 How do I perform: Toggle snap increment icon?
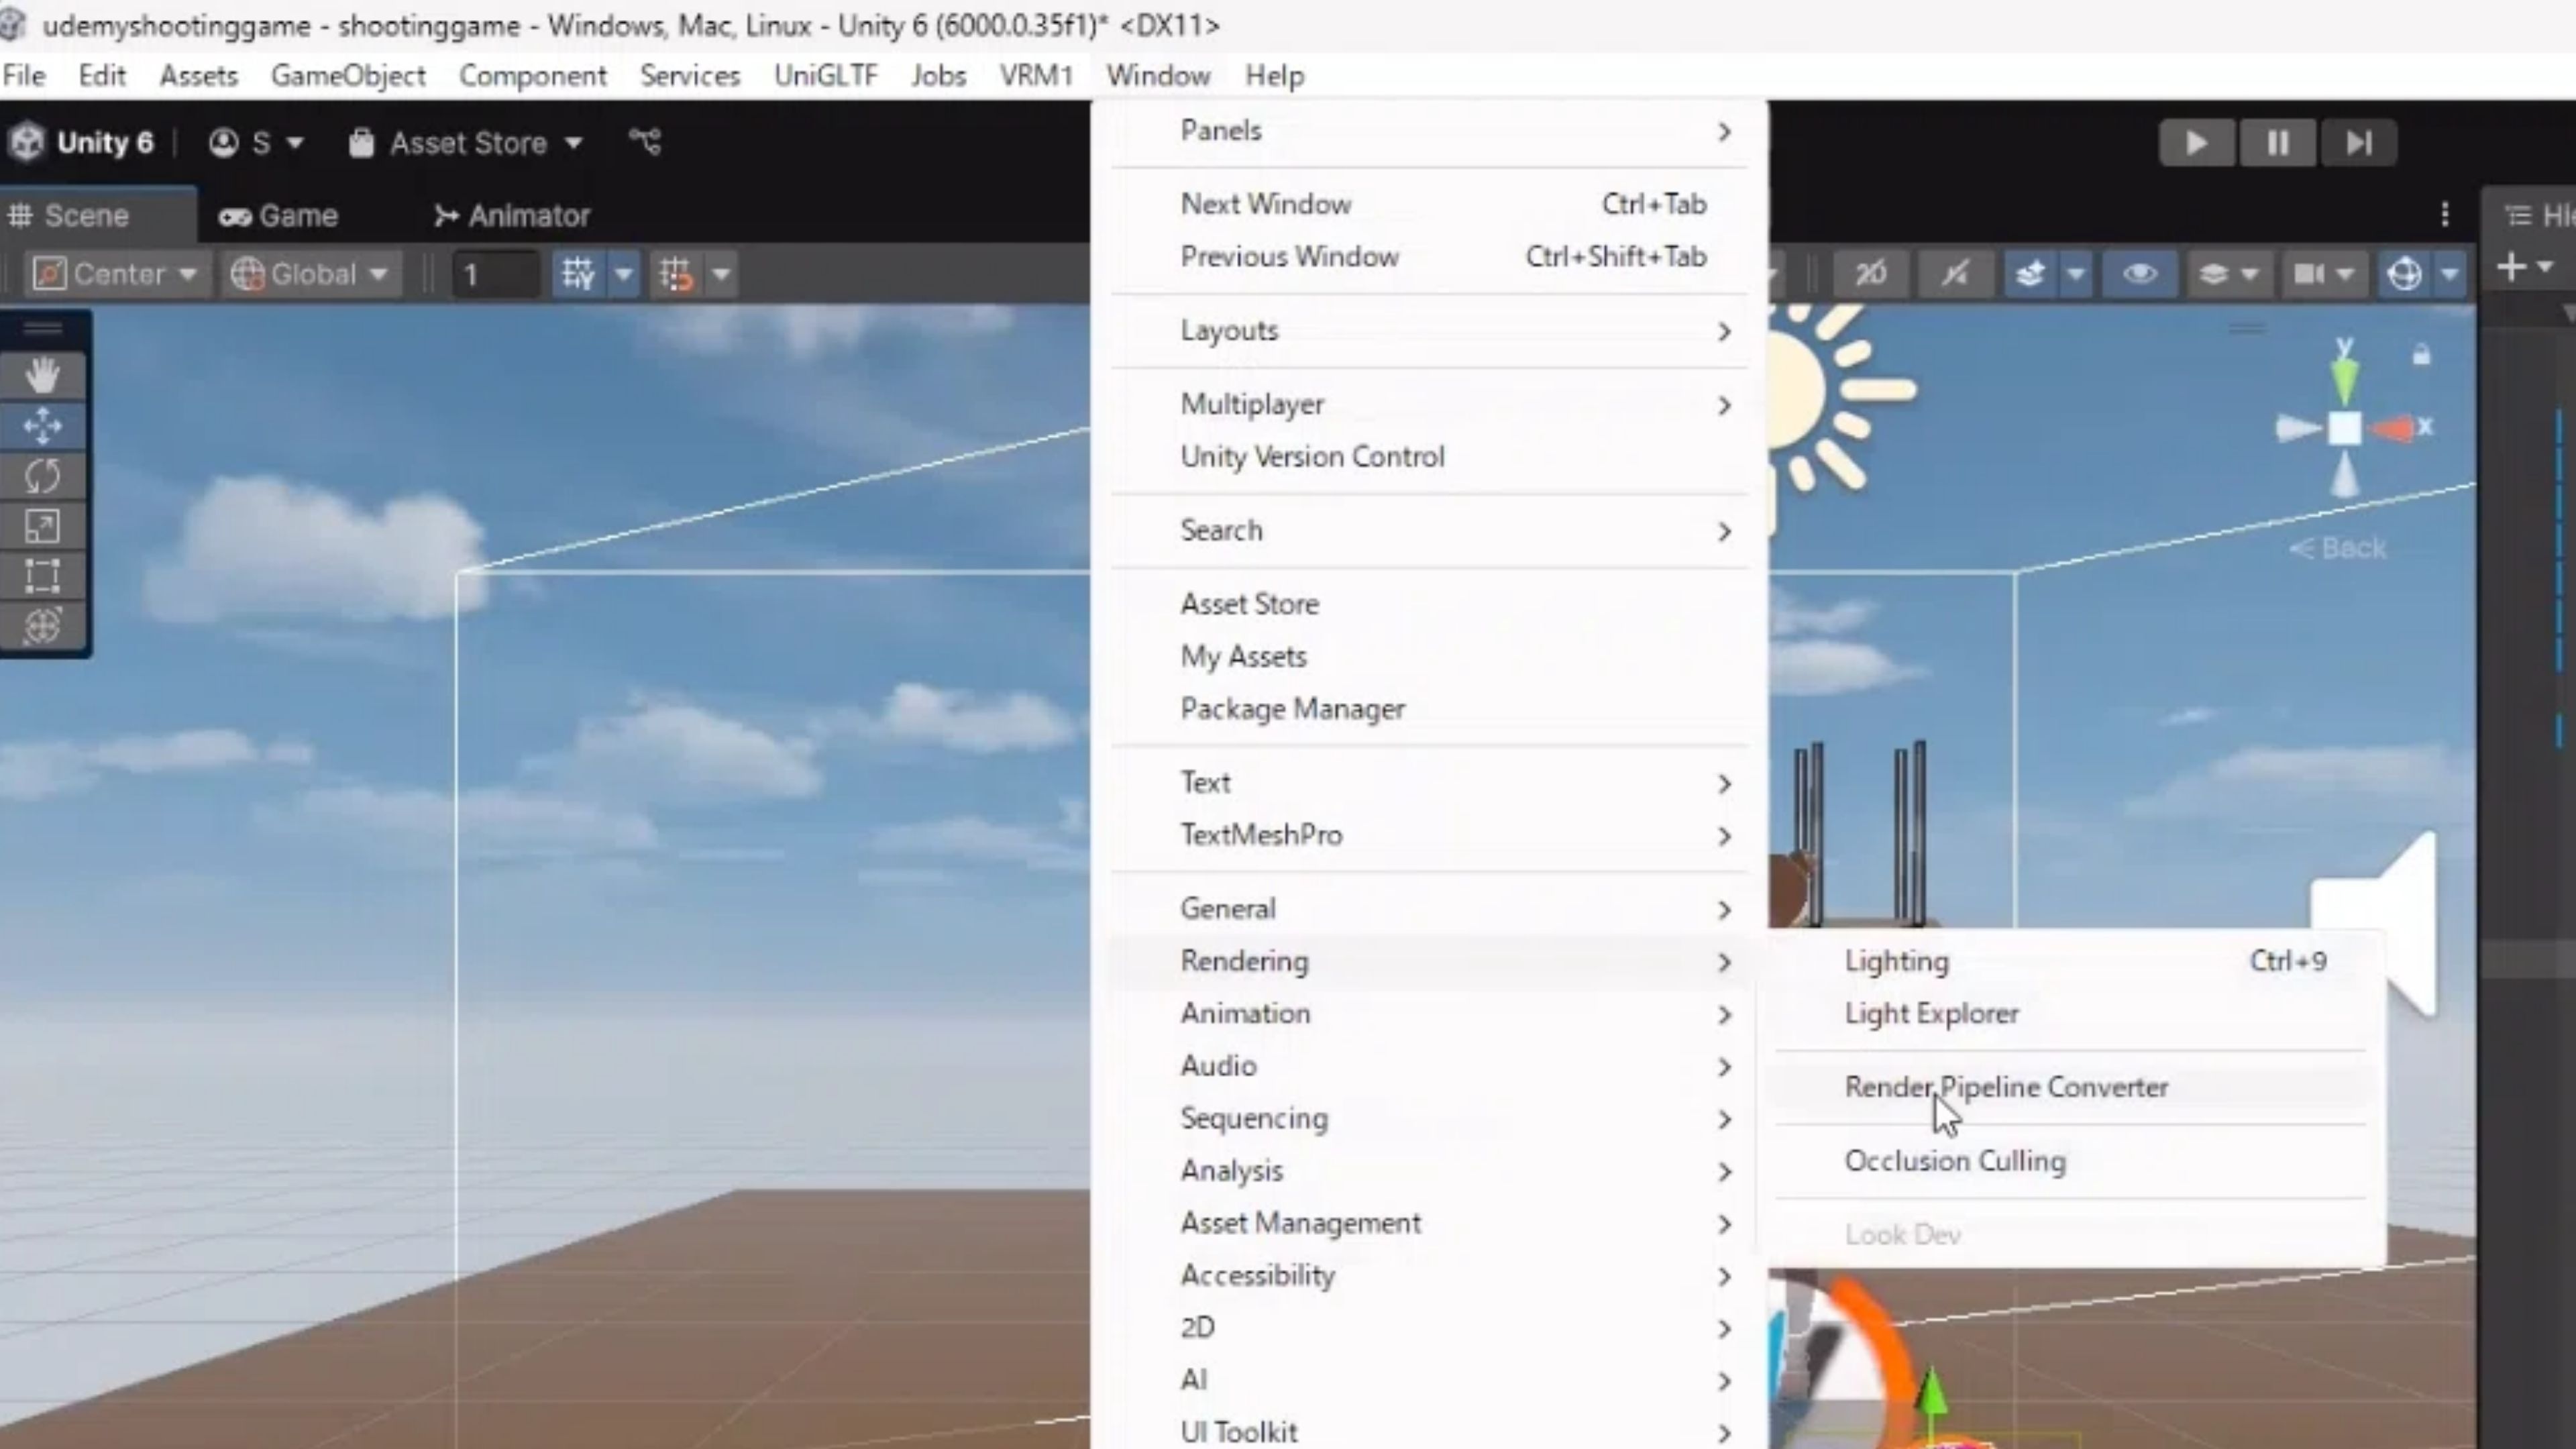[675, 274]
